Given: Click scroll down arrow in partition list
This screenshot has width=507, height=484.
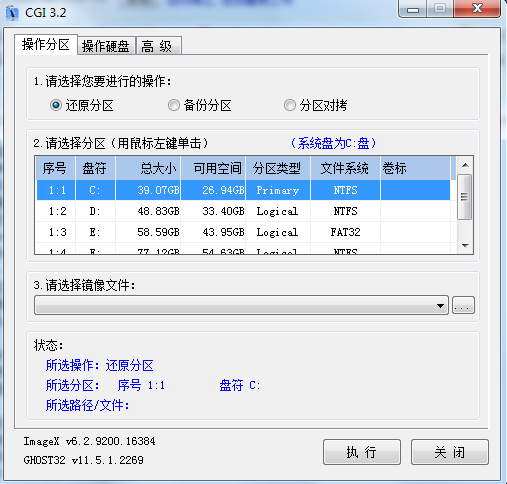Looking at the screenshot, I should [465, 246].
